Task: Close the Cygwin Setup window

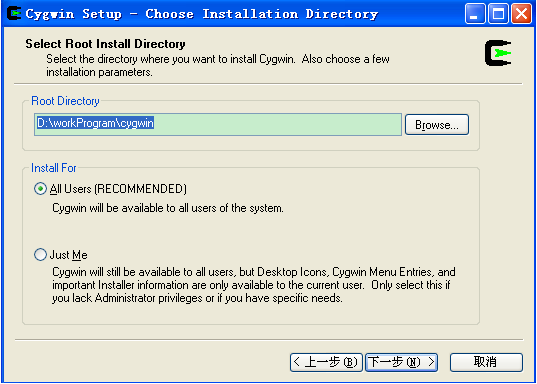Action: [x=521, y=14]
